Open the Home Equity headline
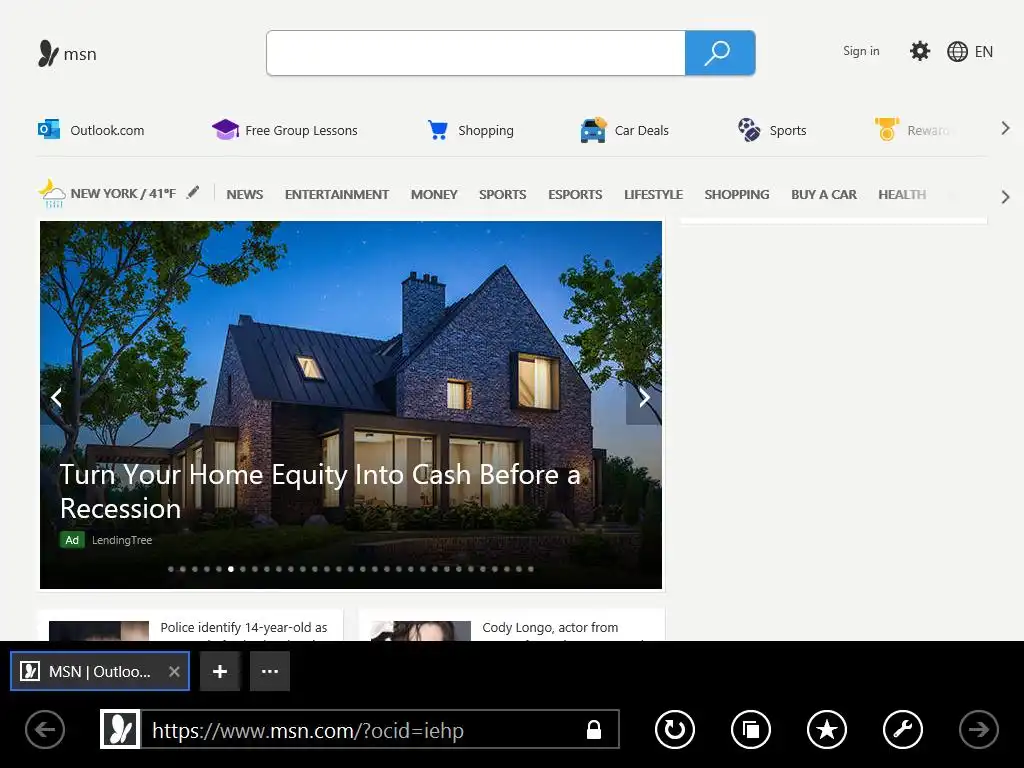 [320, 491]
